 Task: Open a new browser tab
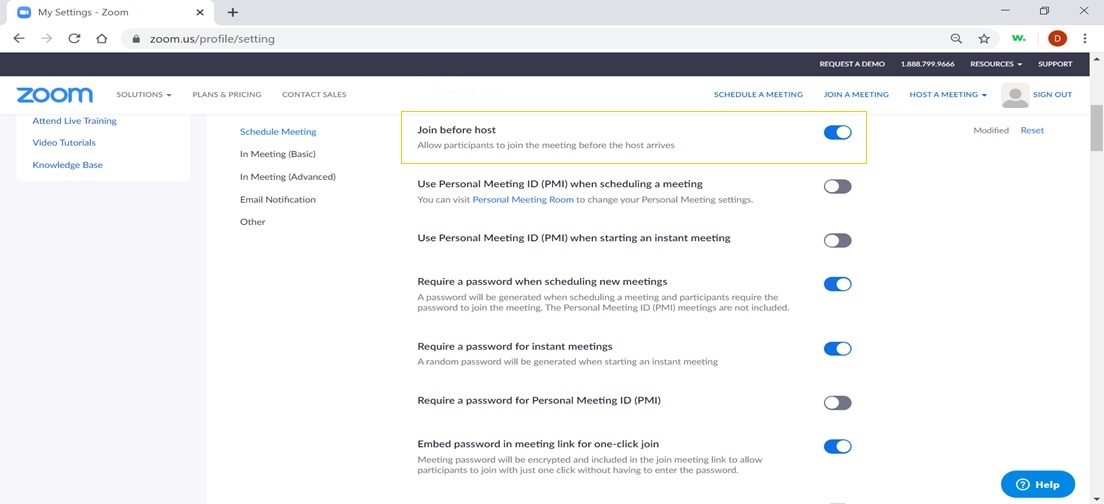[x=233, y=12]
